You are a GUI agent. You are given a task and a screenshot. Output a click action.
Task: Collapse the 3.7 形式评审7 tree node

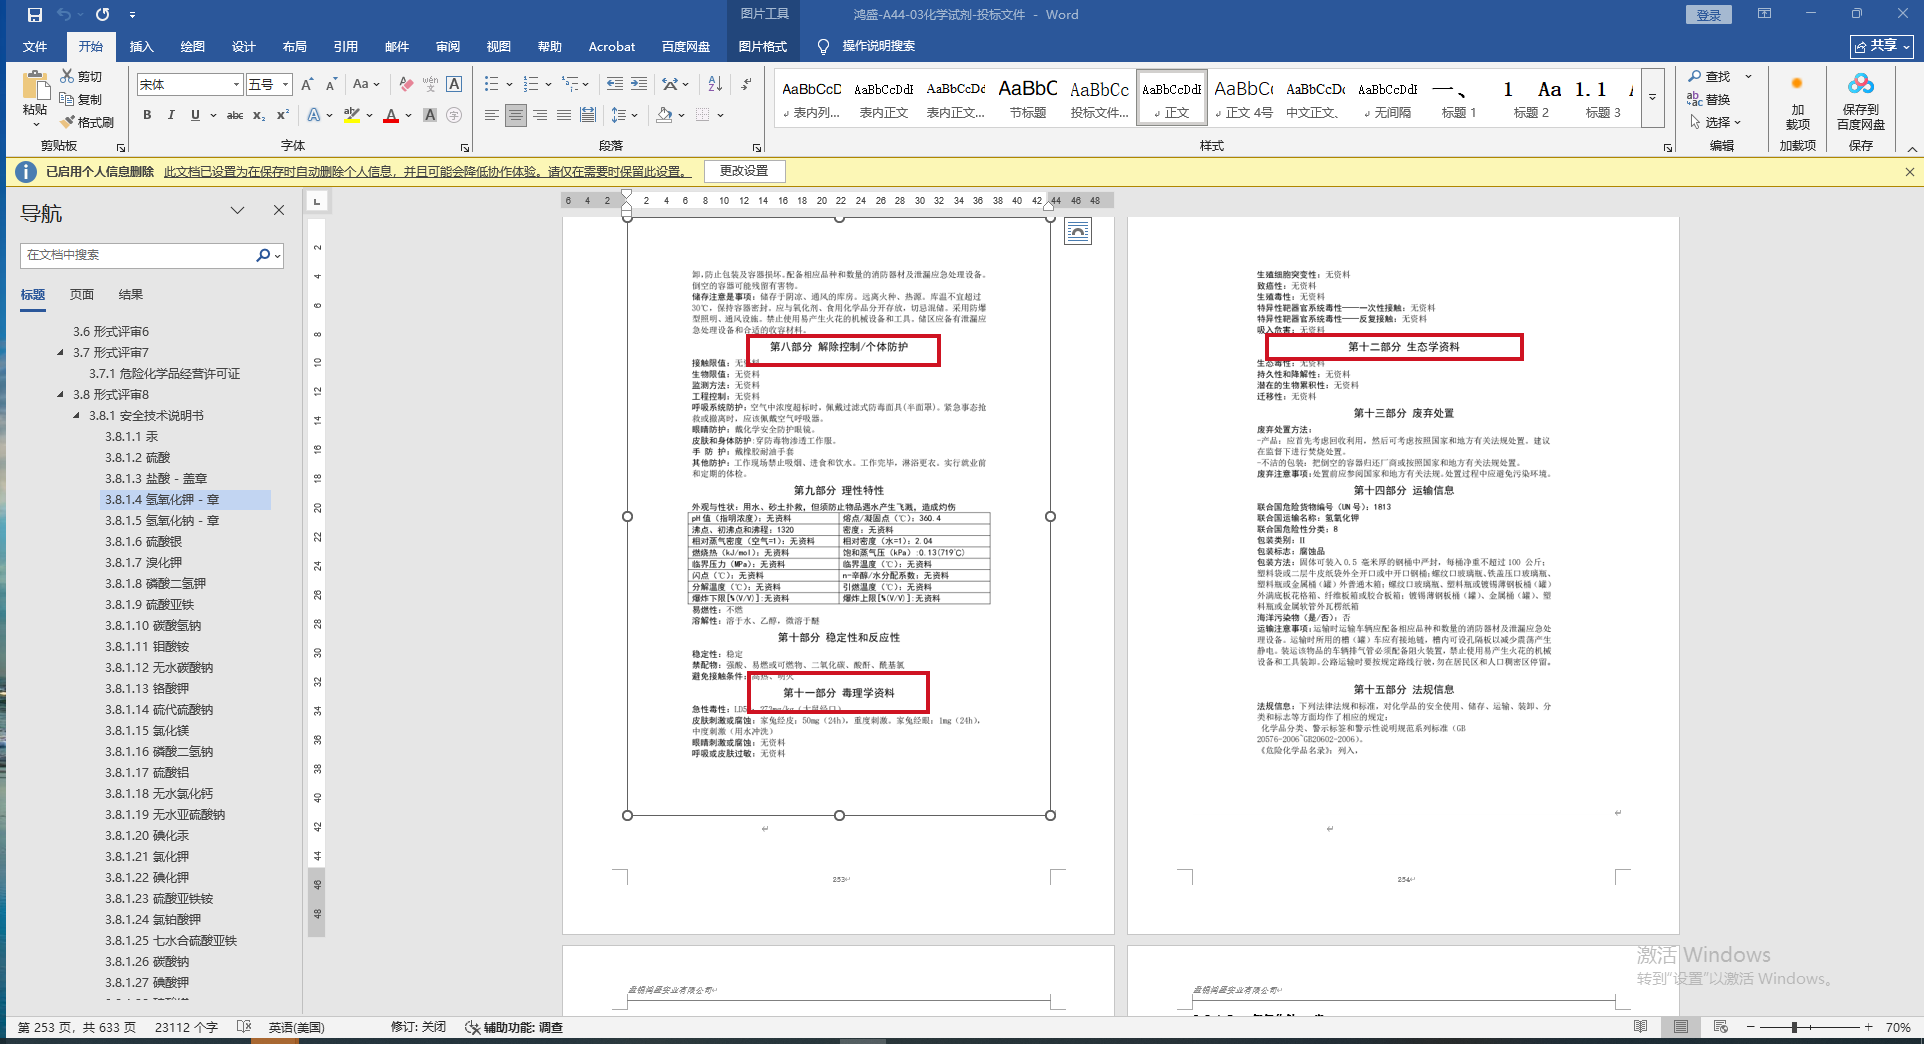61,352
